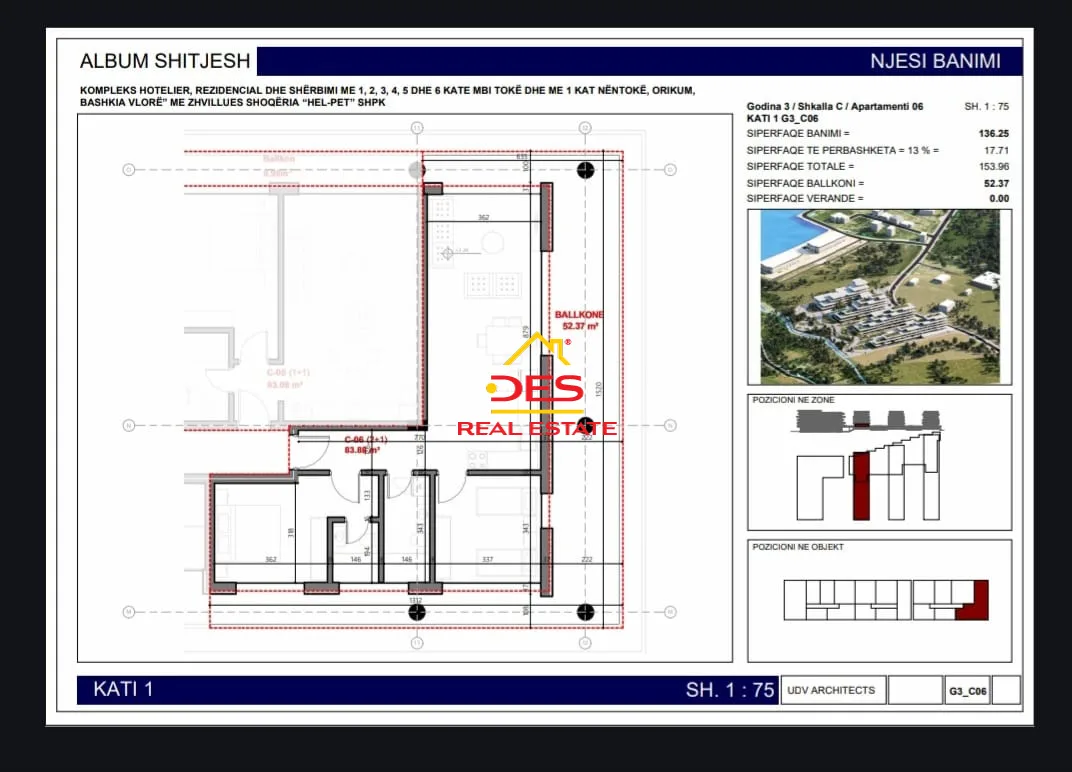
Task: Select the living area value "136.25"
Action: pos(993,133)
